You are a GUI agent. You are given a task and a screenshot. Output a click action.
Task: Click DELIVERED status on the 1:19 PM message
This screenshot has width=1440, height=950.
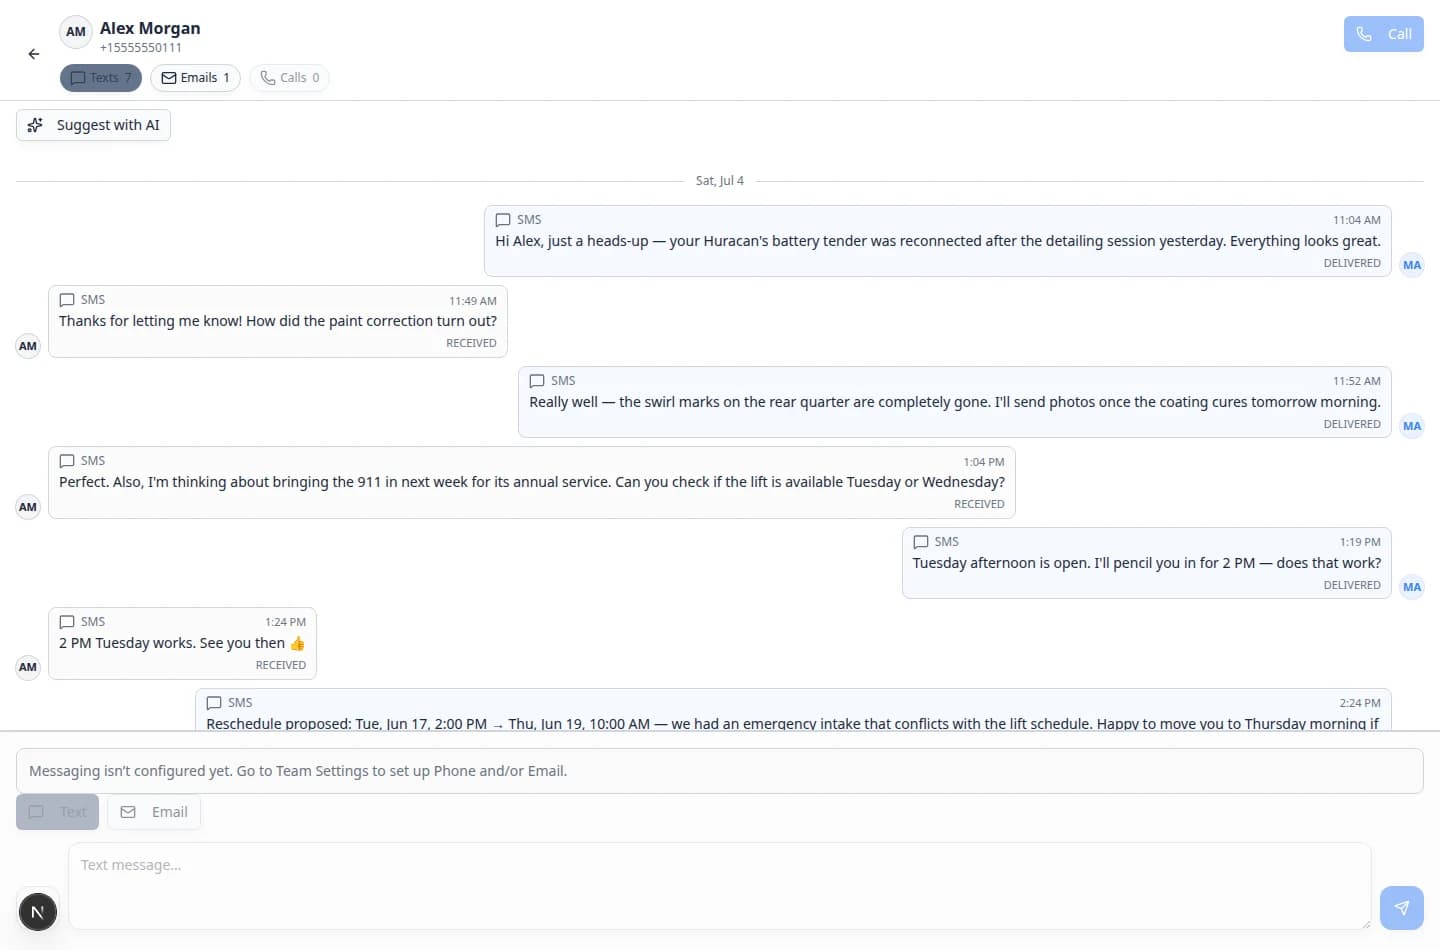point(1352,585)
